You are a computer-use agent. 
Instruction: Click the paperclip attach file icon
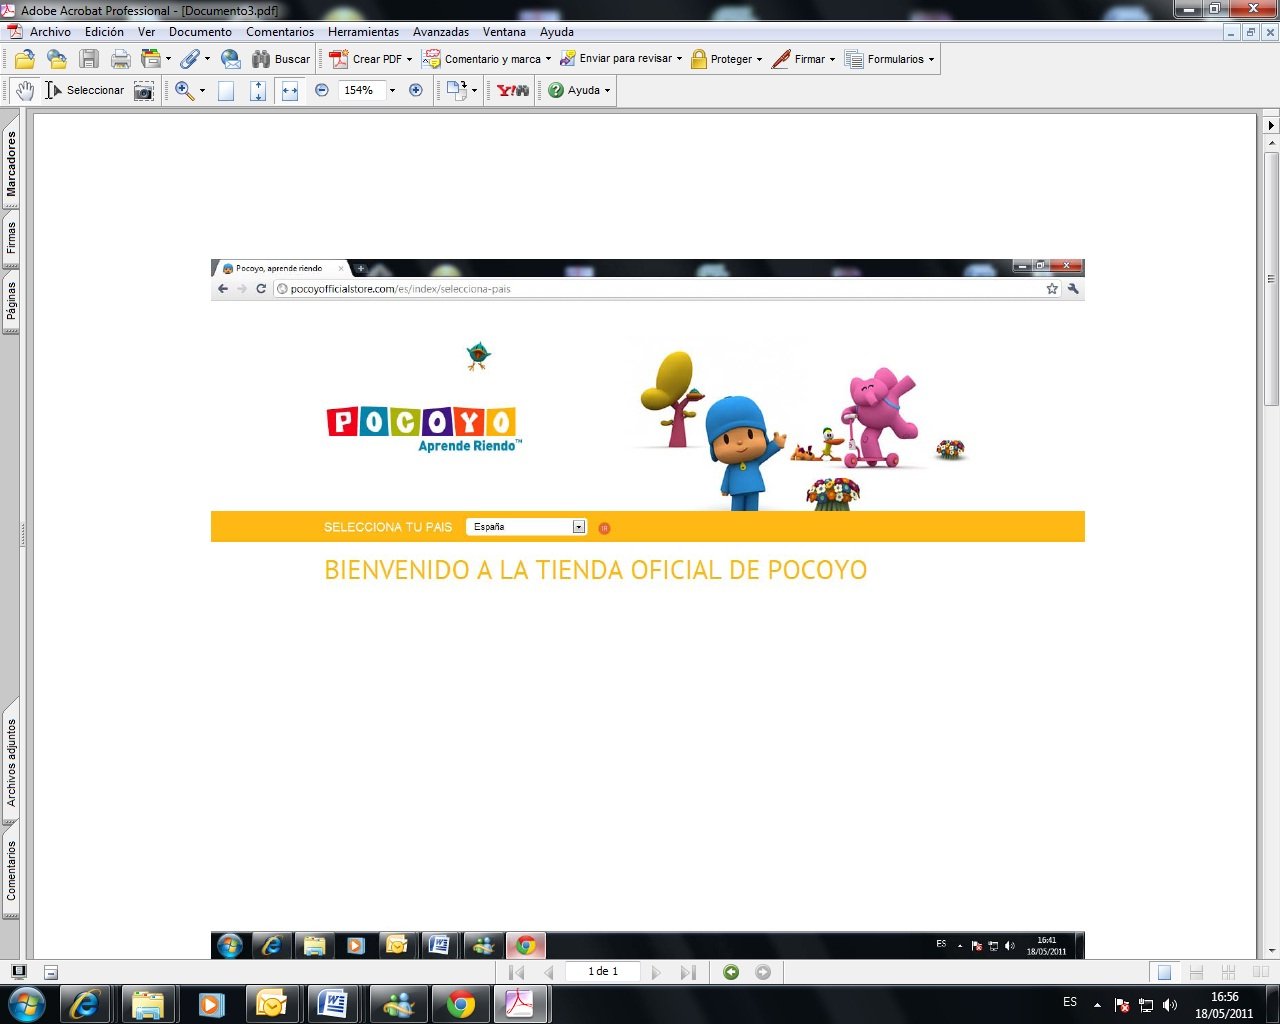point(189,59)
